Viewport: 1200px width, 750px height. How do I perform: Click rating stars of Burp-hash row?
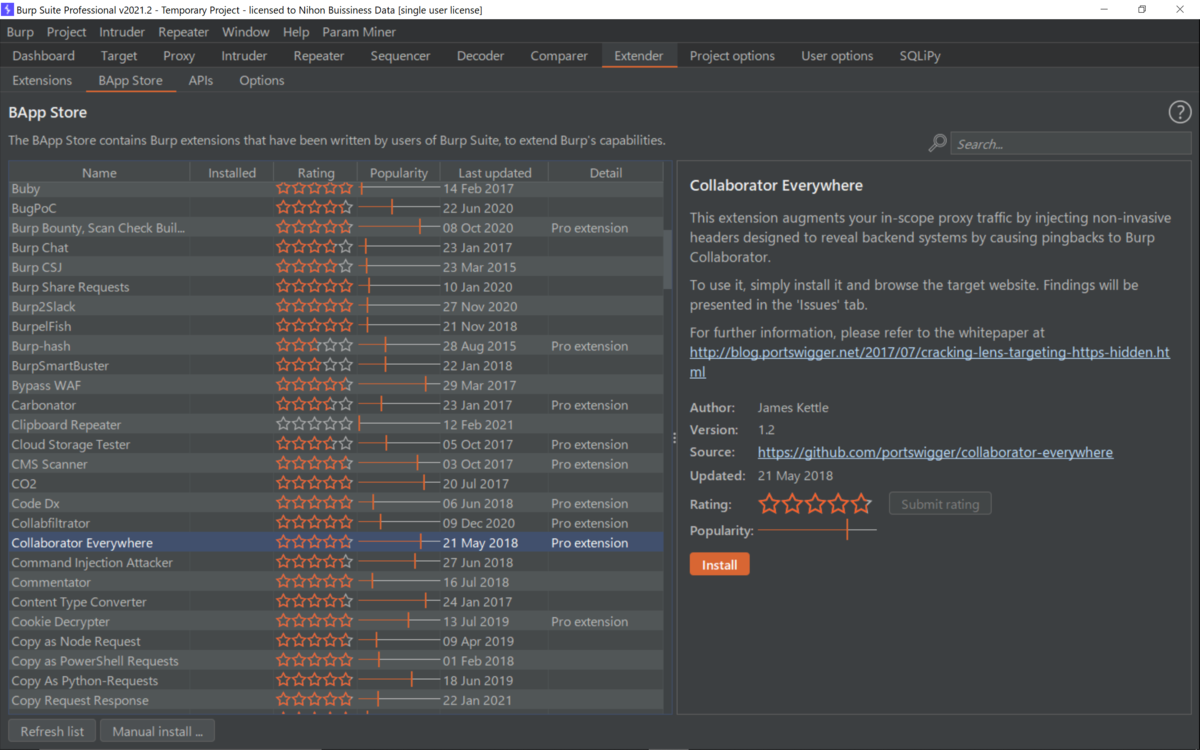[315, 346]
